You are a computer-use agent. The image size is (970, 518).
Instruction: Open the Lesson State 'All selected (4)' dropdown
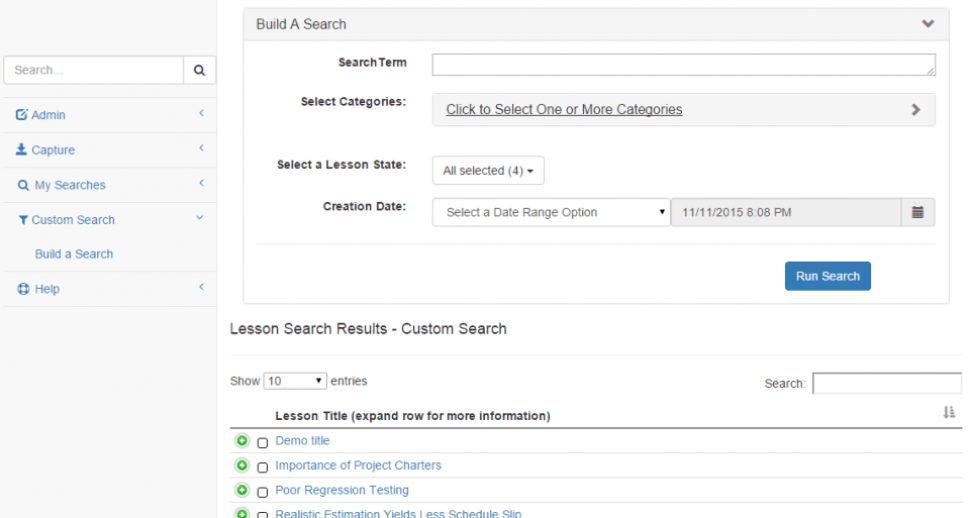[488, 171]
